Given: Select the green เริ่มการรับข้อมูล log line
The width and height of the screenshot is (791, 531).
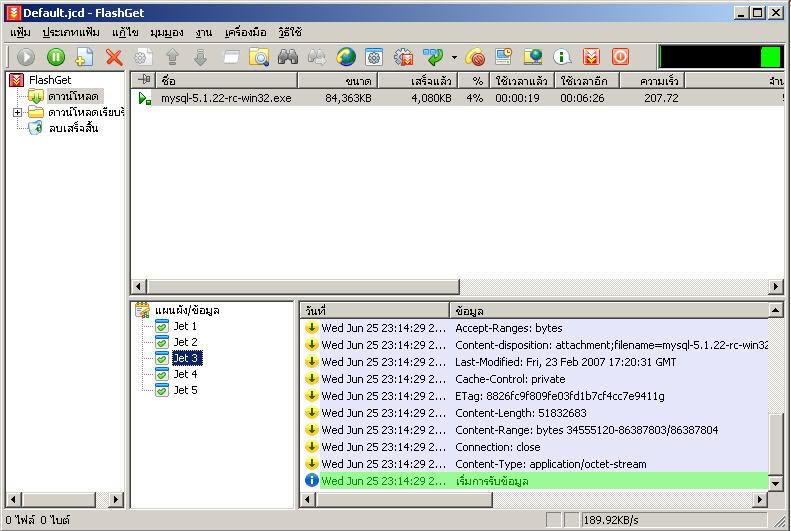Looking at the screenshot, I should point(536,481).
